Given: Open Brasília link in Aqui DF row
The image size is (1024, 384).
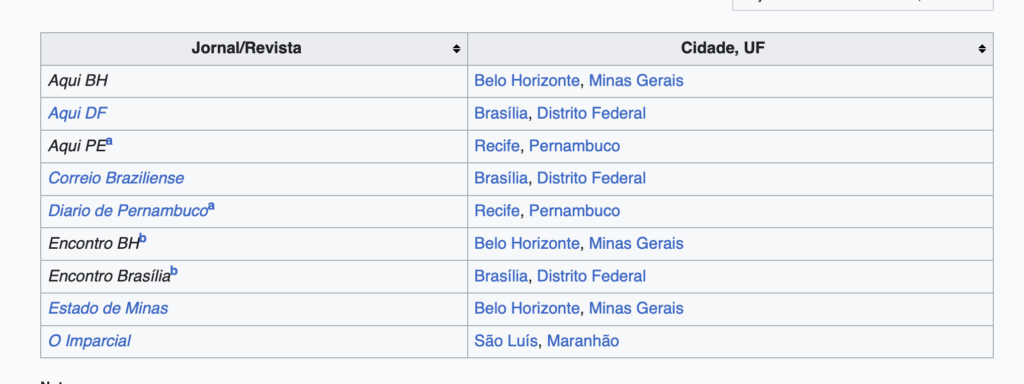Looking at the screenshot, I should (500, 114).
